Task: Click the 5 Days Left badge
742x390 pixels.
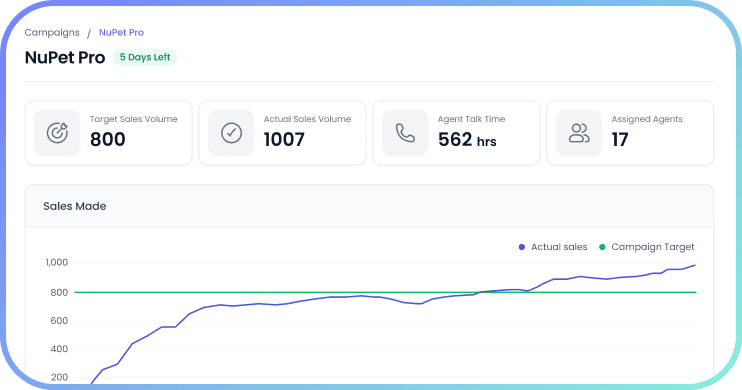Action: pyautogui.click(x=145, y=57)
